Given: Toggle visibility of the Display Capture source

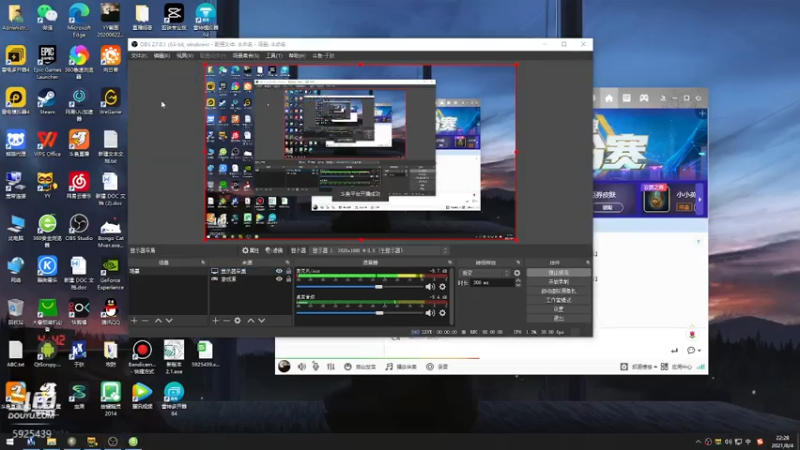Looking at the screenshot, I should (x=279, y=271).
